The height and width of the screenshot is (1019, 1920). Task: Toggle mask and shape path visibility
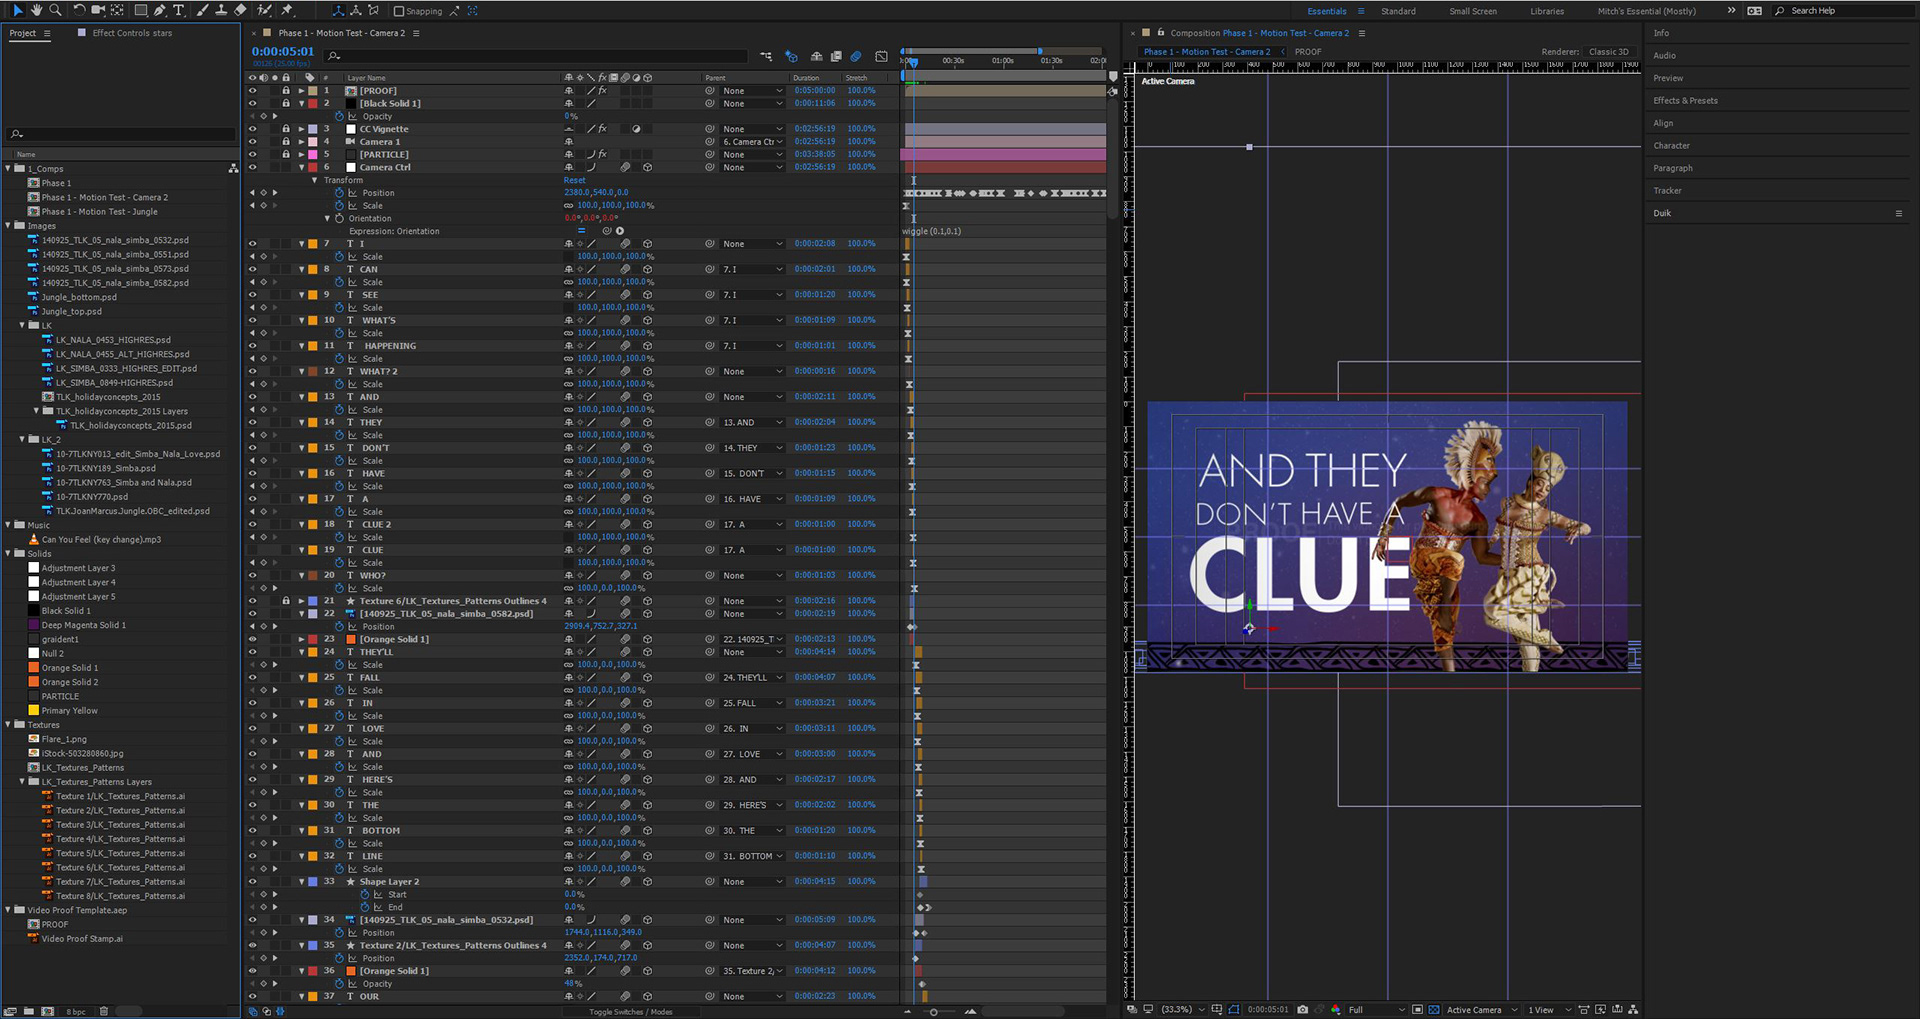[x=1234, y=1009]
